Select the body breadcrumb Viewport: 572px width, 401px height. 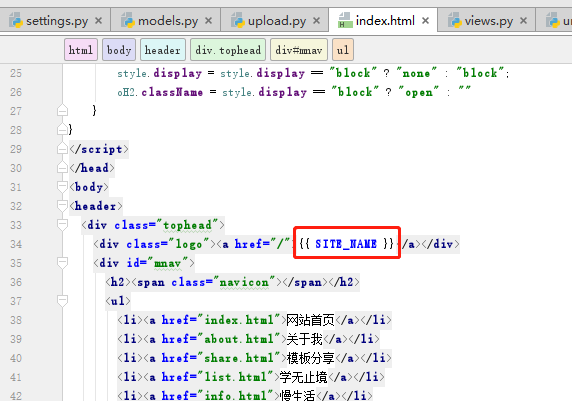click(x=119, y=50)
